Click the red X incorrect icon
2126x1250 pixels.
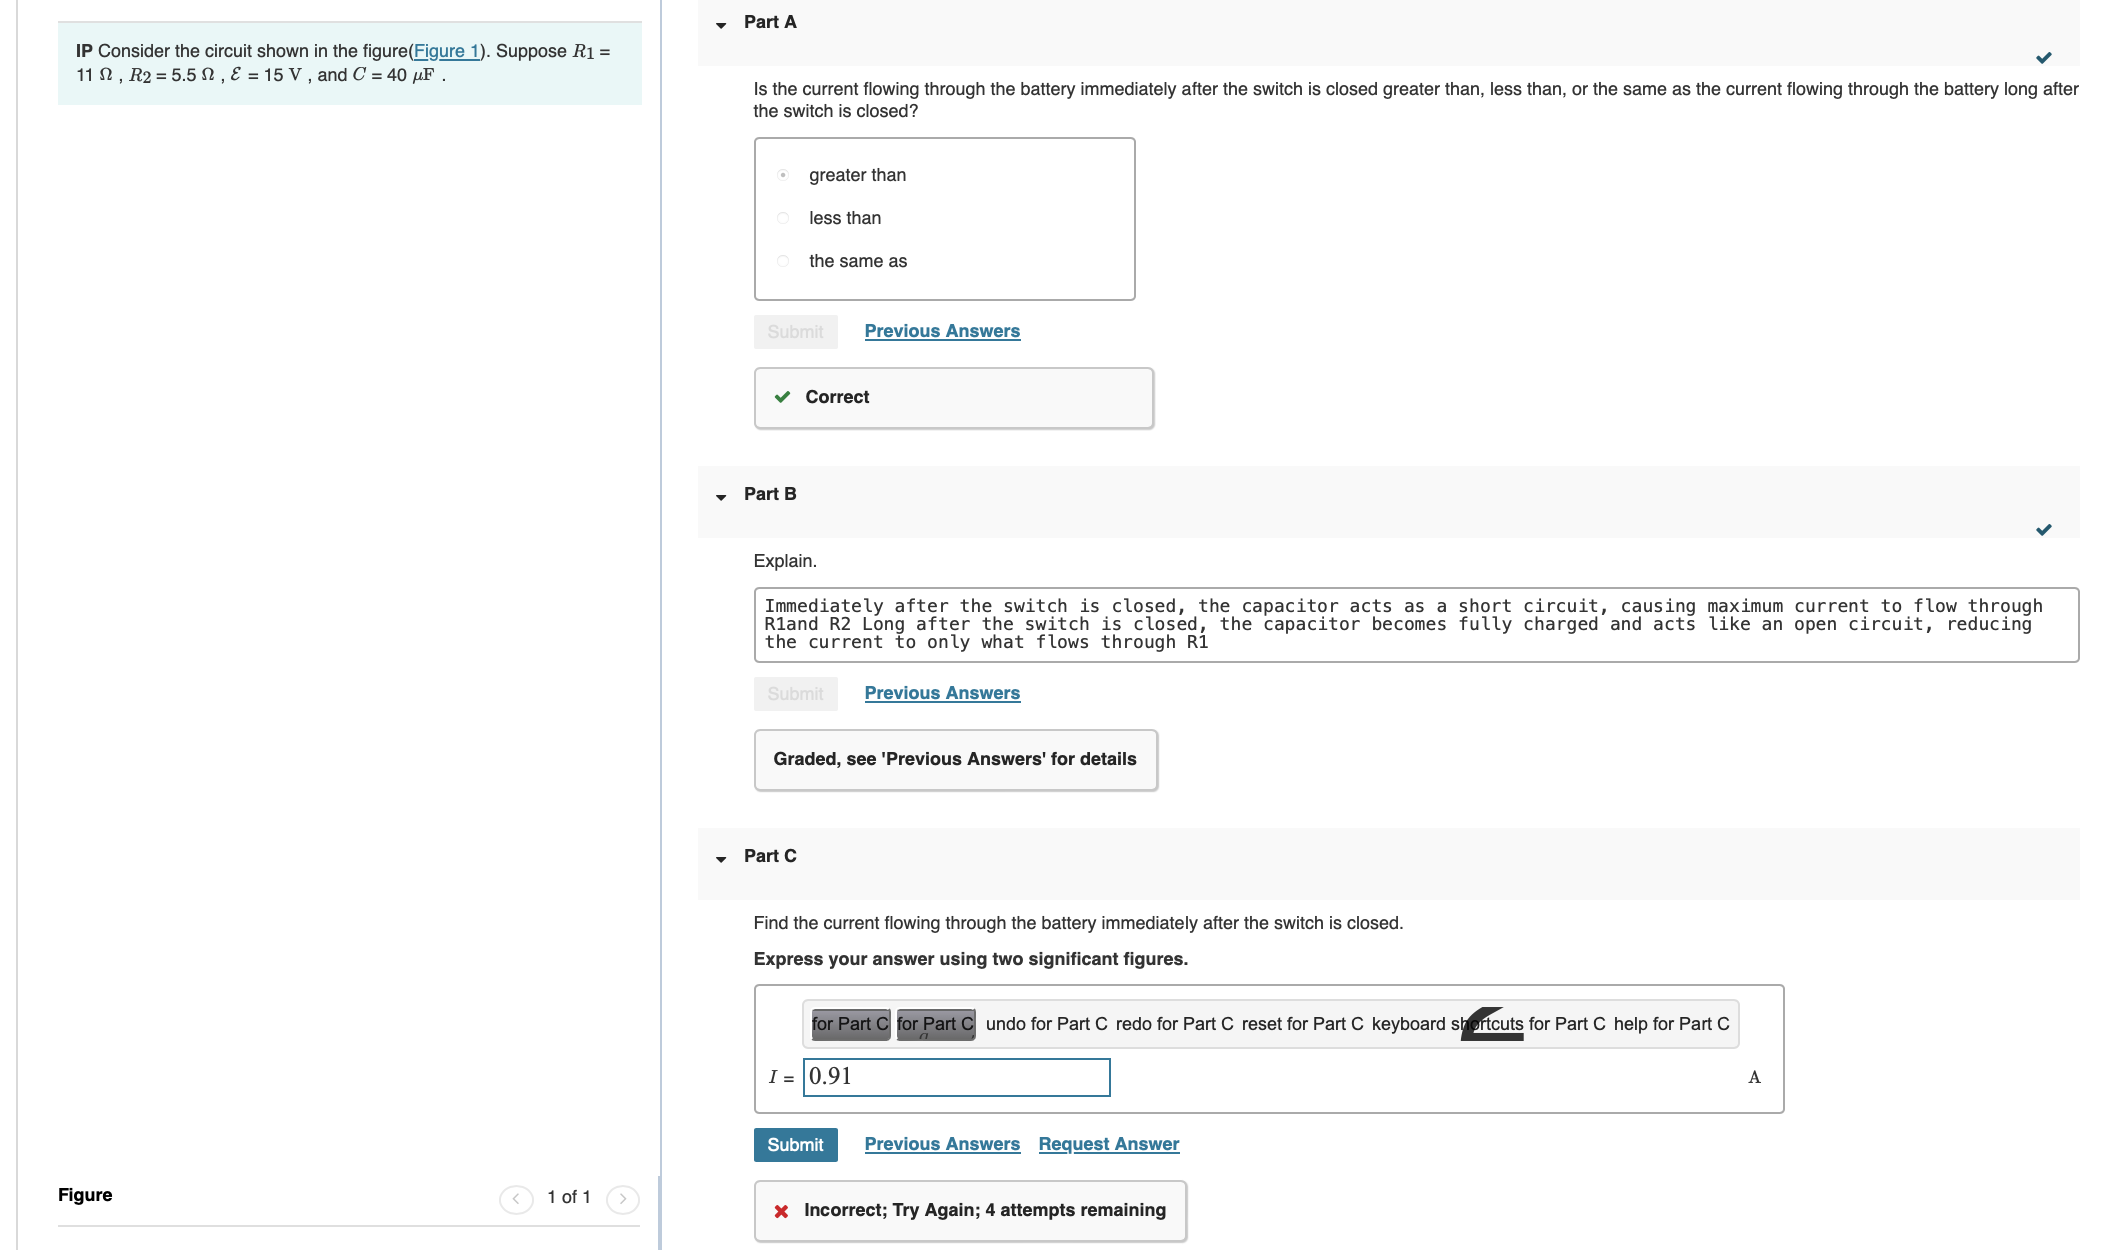(x=781, y=1211)
